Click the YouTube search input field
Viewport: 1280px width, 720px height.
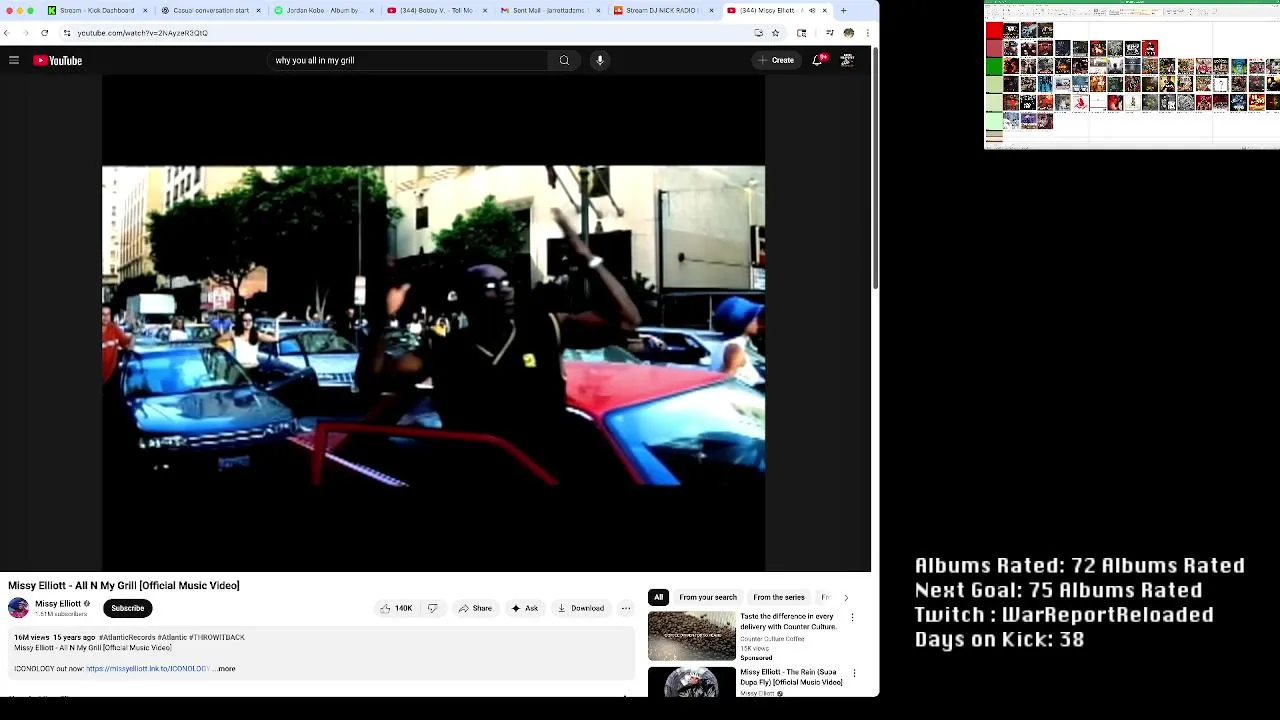pos(407,60)
